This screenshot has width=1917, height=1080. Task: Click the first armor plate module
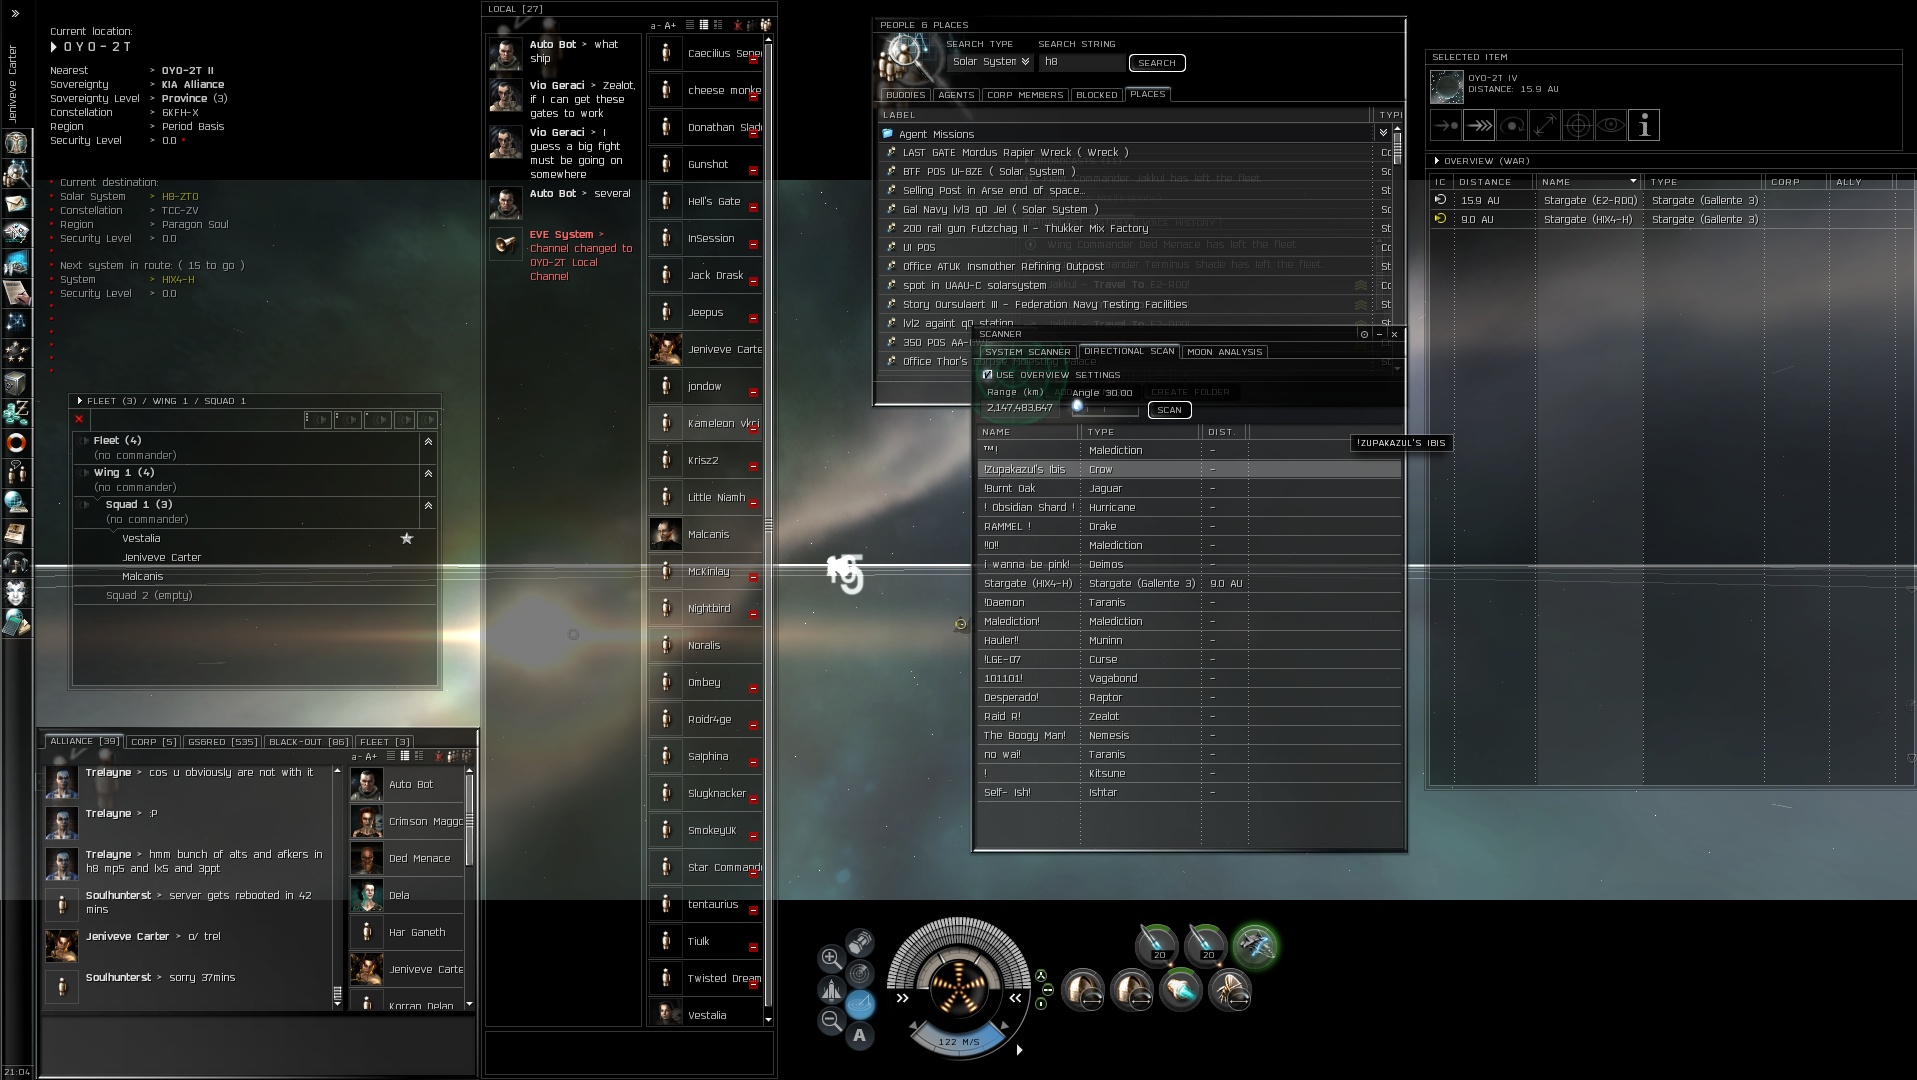(x=1083, y=990)
